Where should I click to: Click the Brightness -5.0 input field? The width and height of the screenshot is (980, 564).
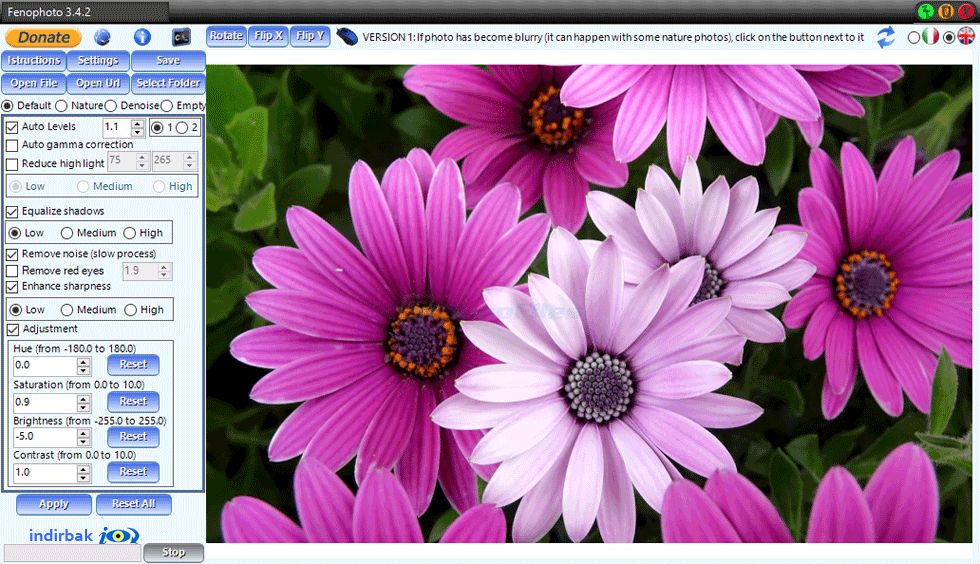tap(45, 437)
